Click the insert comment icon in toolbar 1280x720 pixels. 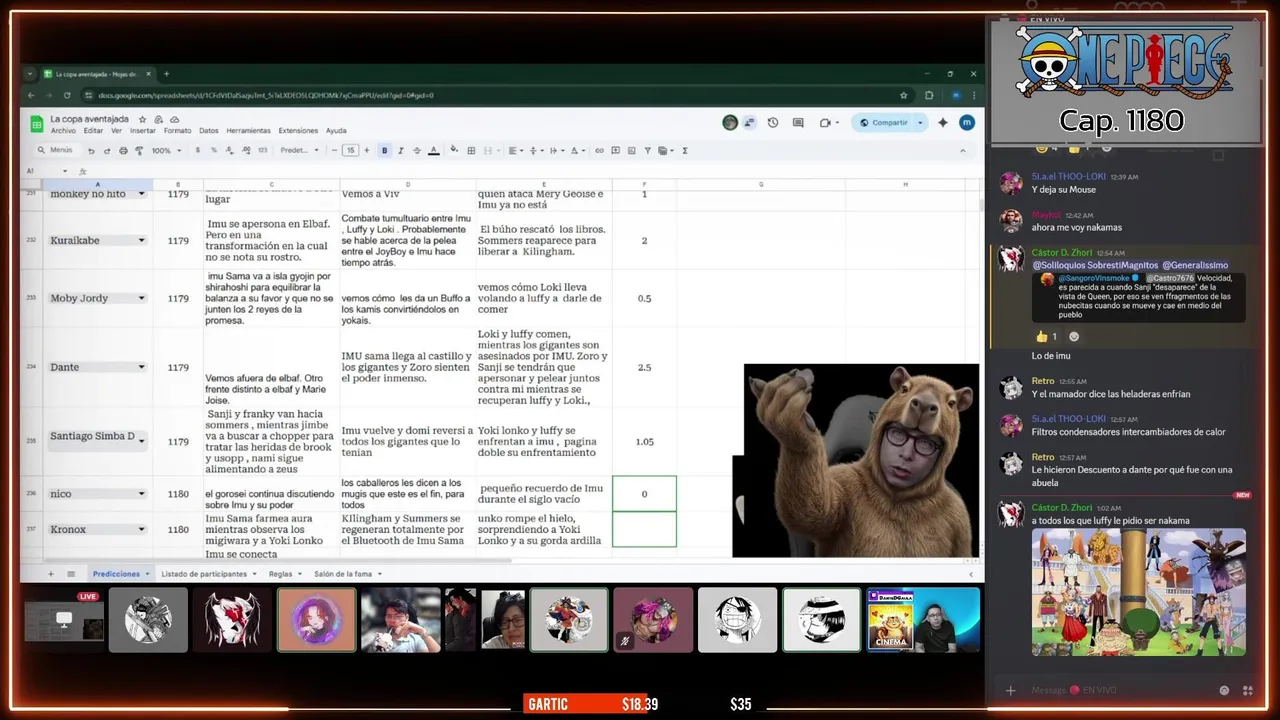pyautogui.click(x=615, y=151)
